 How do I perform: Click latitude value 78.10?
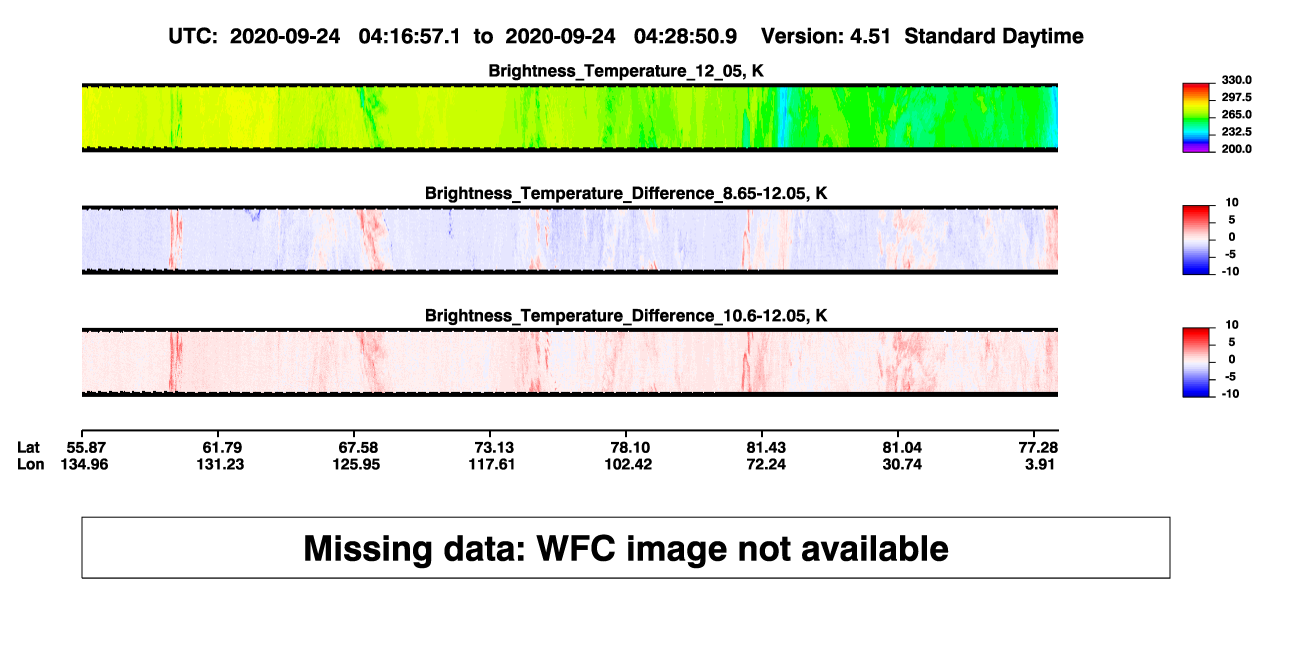pos(630,447)
